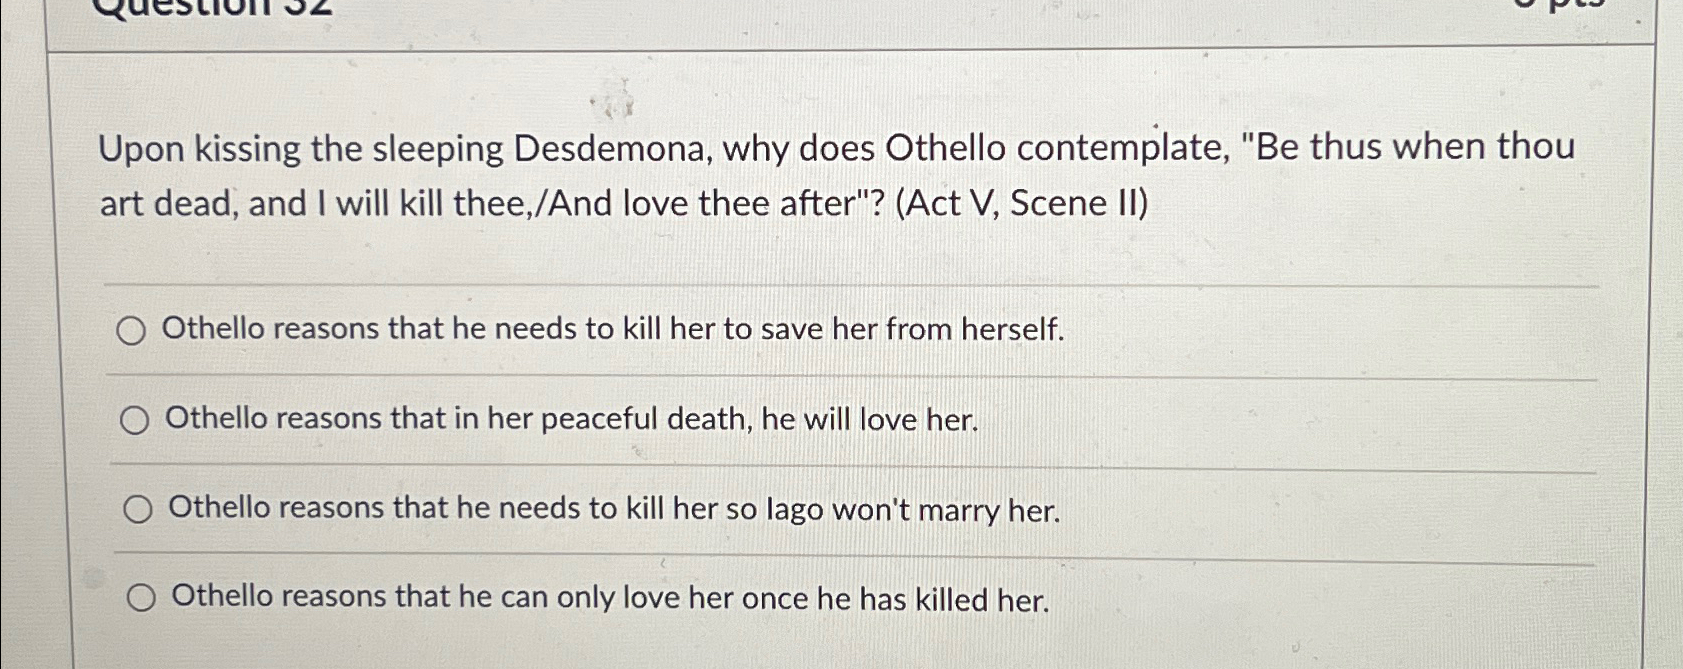
Task: Choose the answer about saving her from herself
Action: click(615, 329)
